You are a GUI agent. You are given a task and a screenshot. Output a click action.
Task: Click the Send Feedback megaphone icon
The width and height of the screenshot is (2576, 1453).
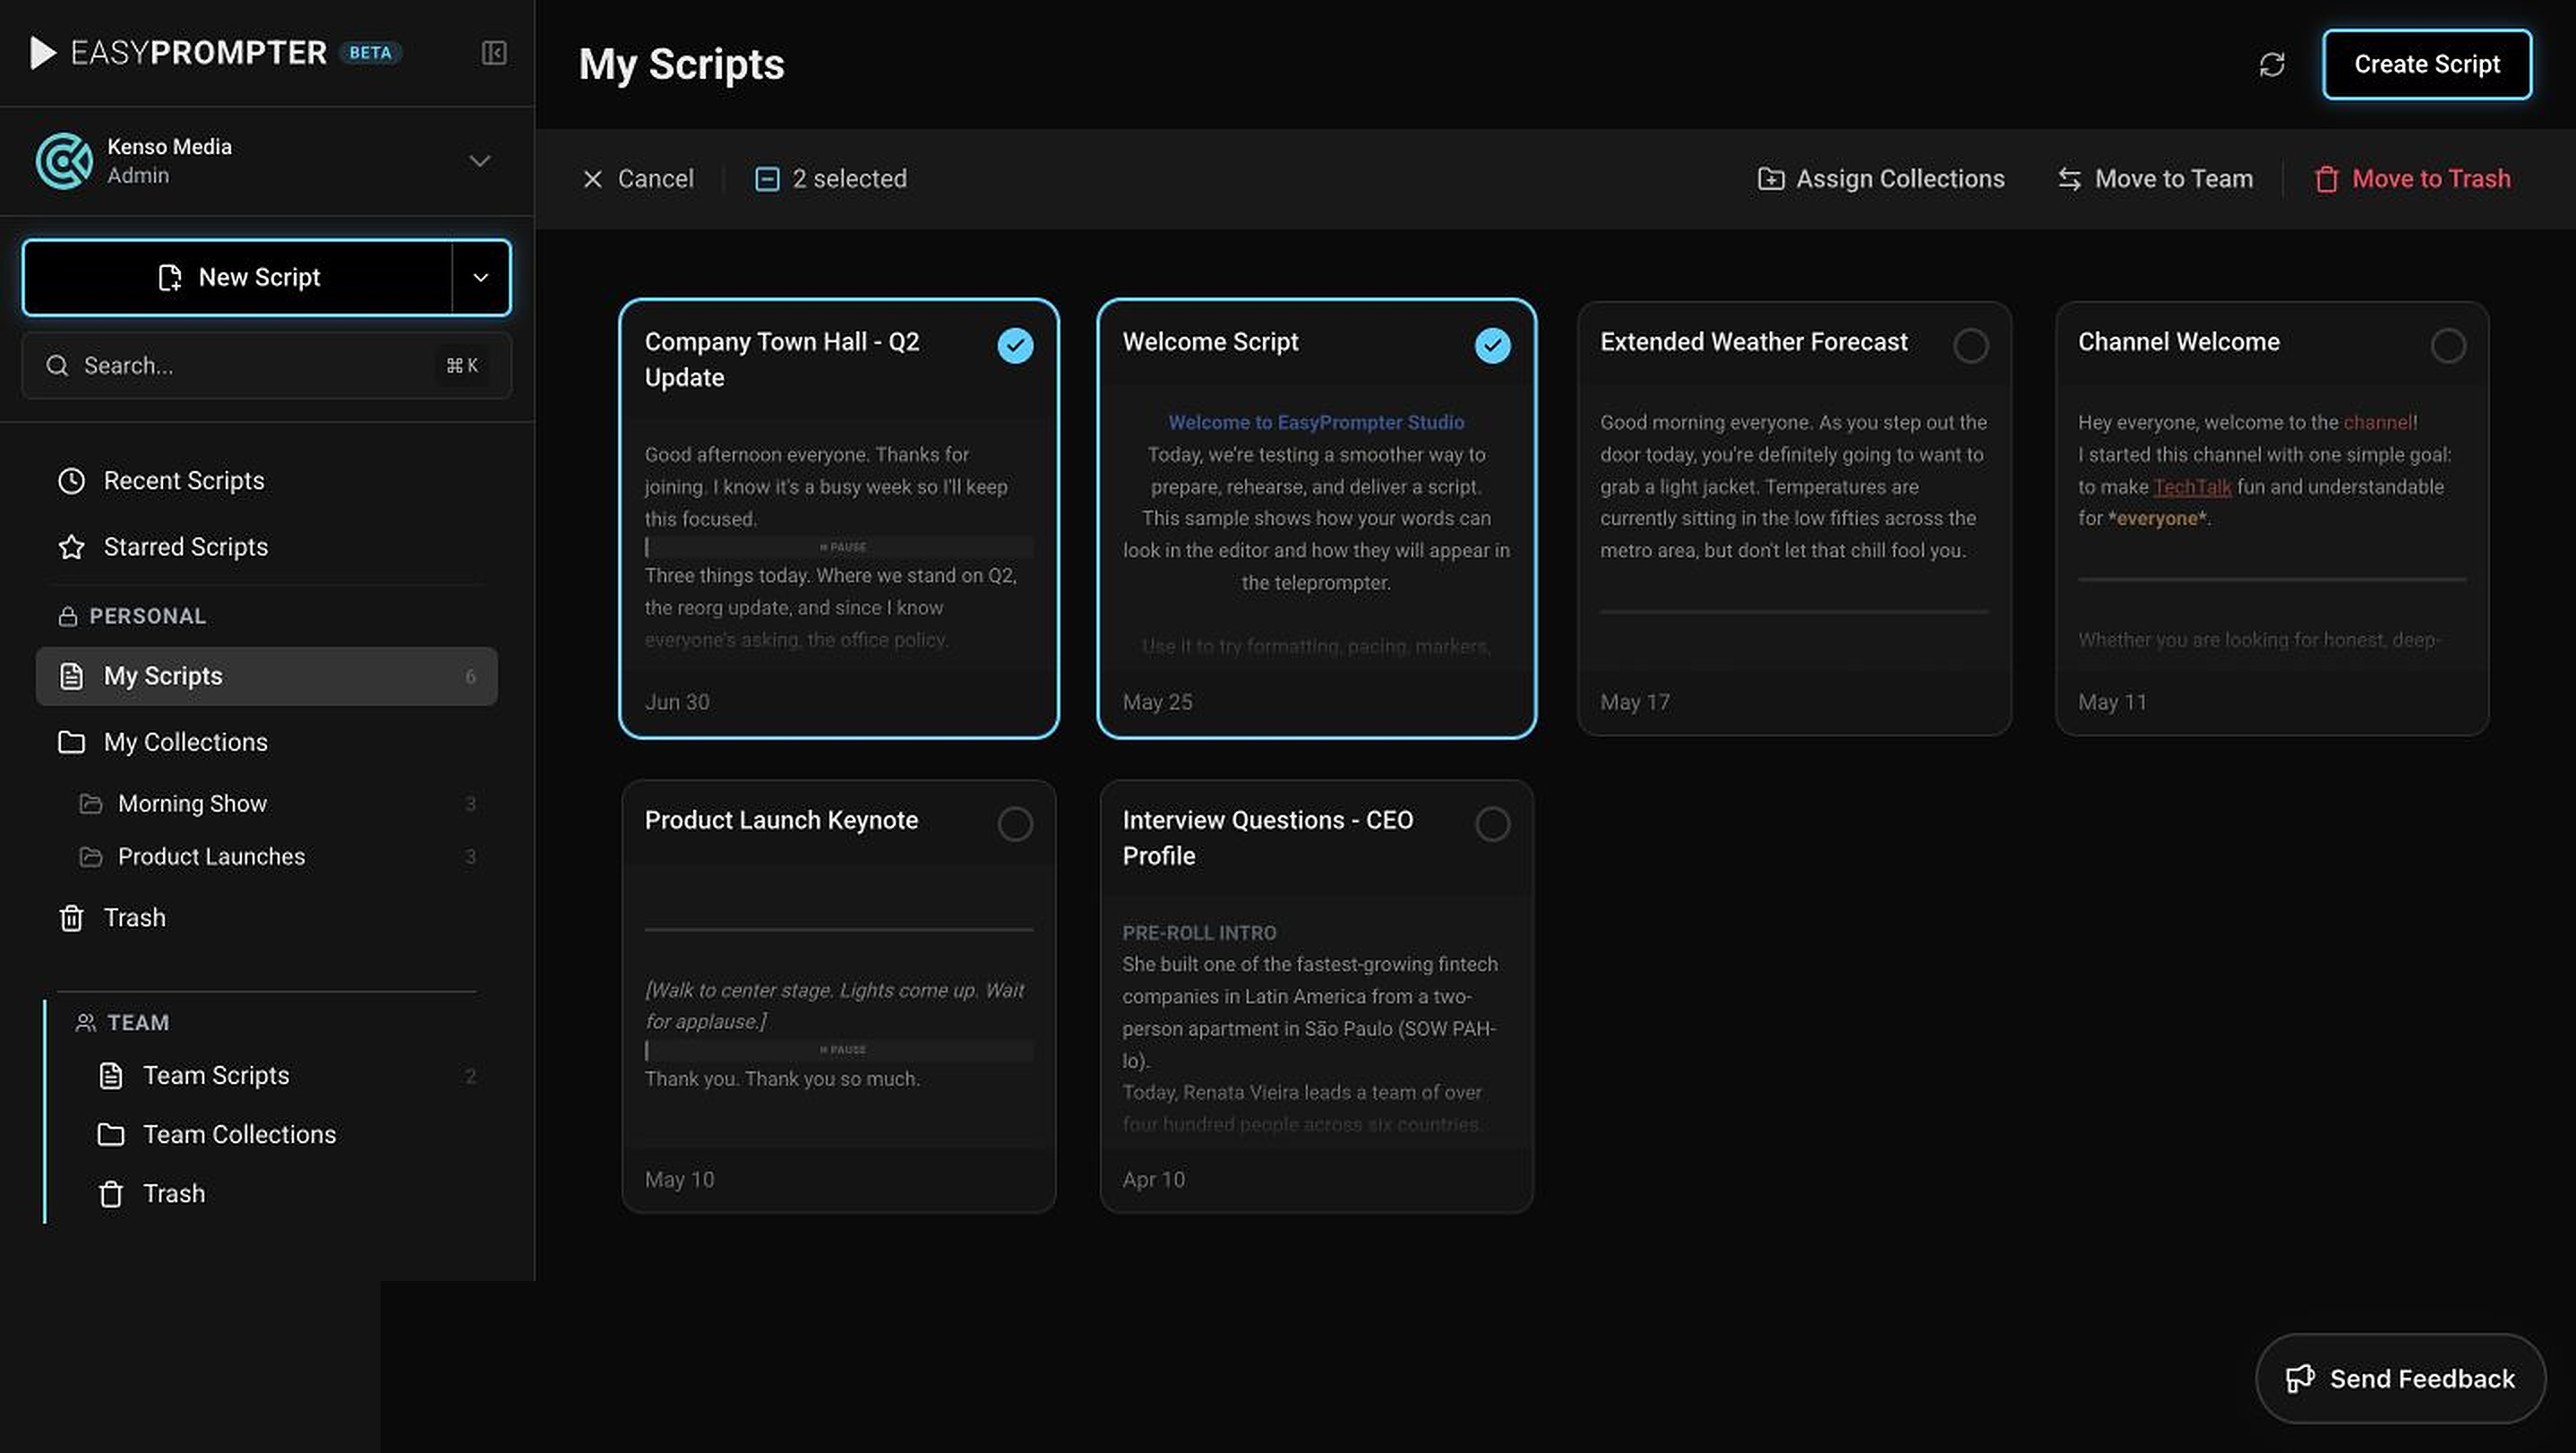pos(2299,1379)
